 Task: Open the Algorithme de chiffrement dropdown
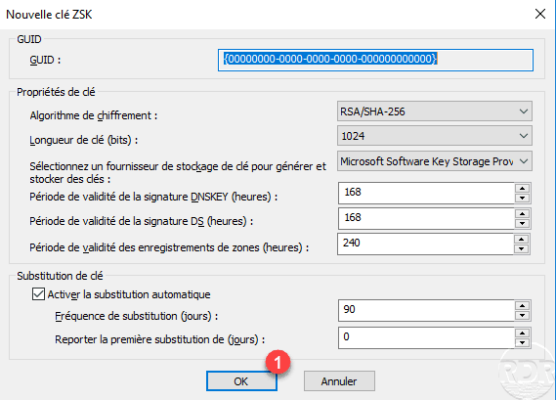click(x=434, y=112)
